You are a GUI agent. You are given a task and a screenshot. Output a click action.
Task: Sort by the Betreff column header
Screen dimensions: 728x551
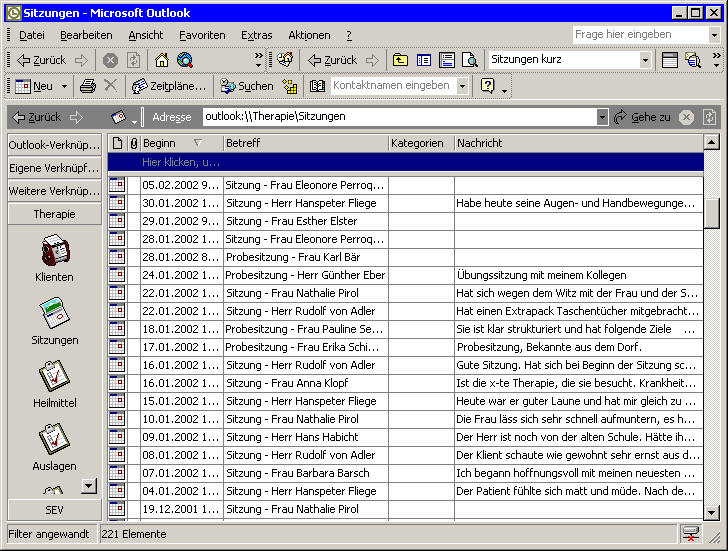(x=306, y=143)
